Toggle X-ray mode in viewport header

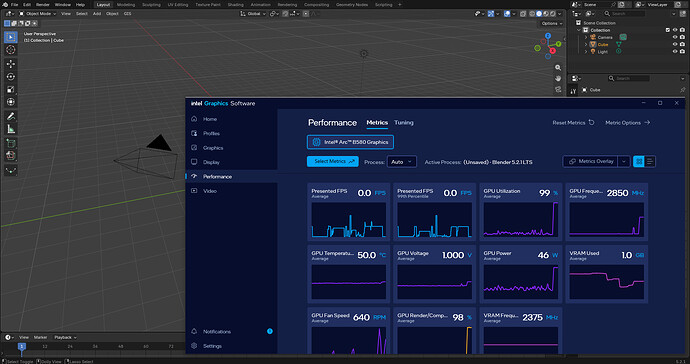pos(523,14)
